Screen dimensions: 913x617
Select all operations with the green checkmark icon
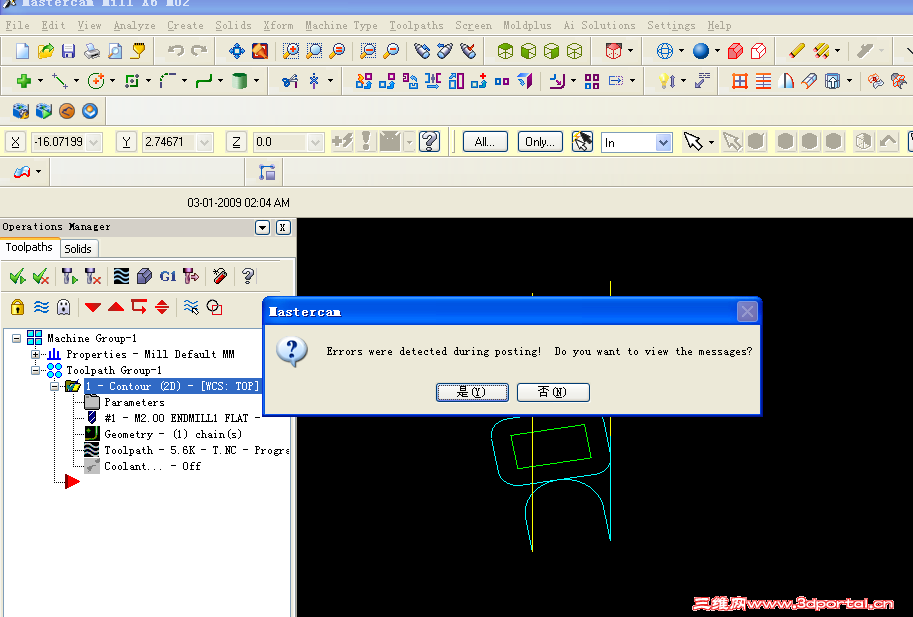pyautogui.click(x=18, y=275)
